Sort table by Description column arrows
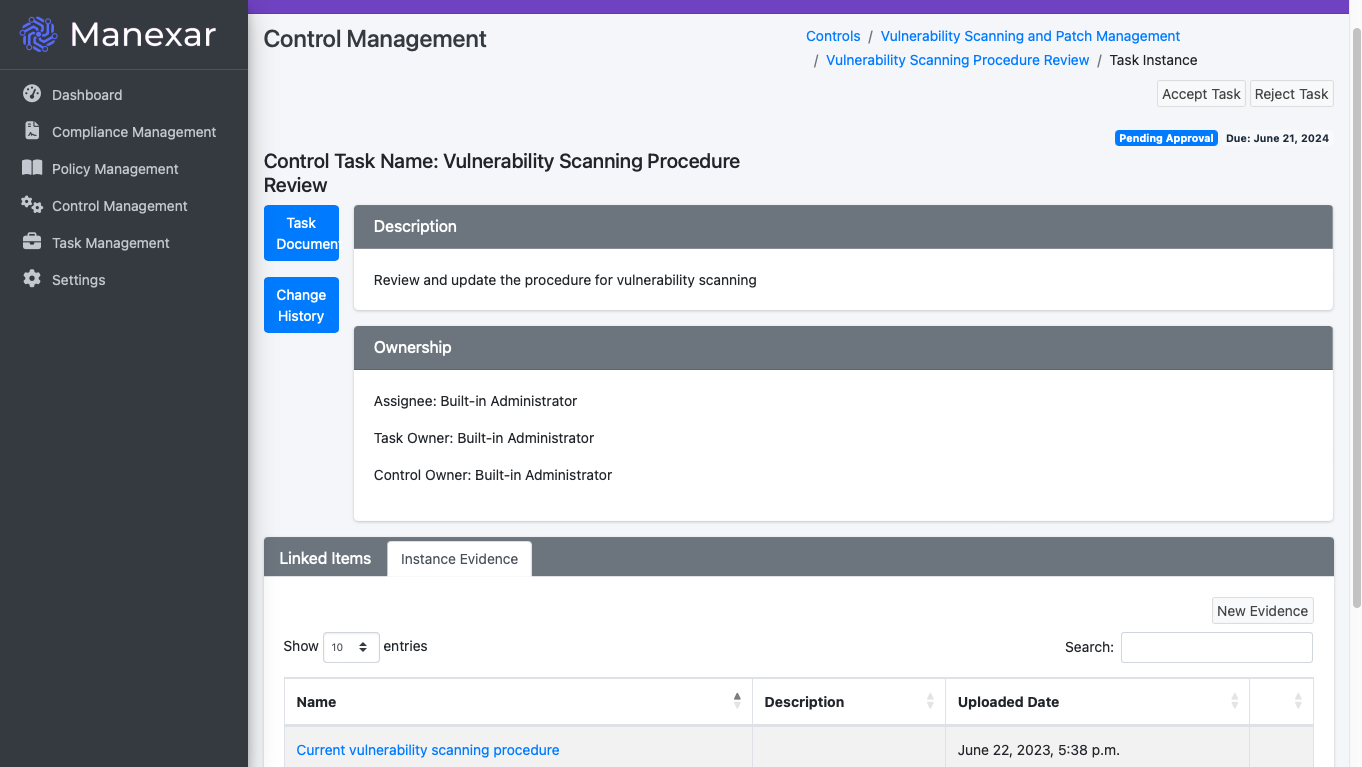Image resolution: width=1362 pixels, height=767 pixels. pos(930,701)
